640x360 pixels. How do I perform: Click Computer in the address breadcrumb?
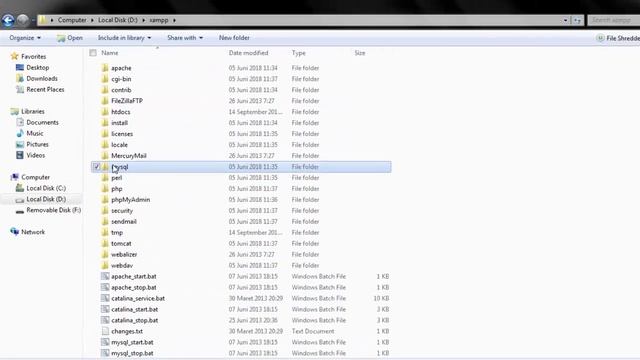(72, 20)
